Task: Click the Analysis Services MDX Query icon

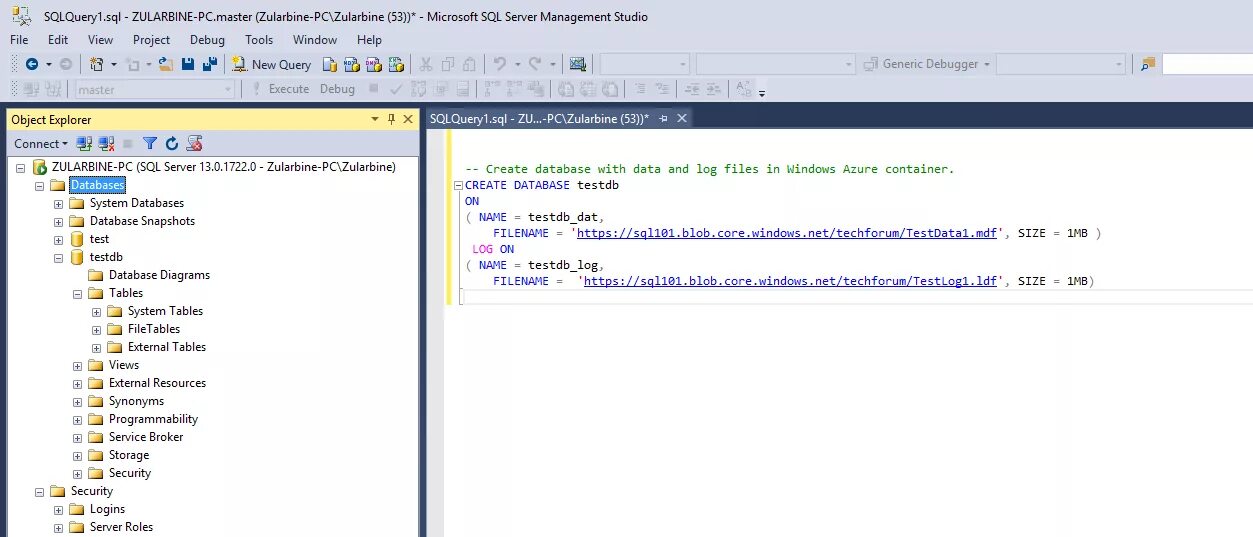Action: (x=352, y=64)
